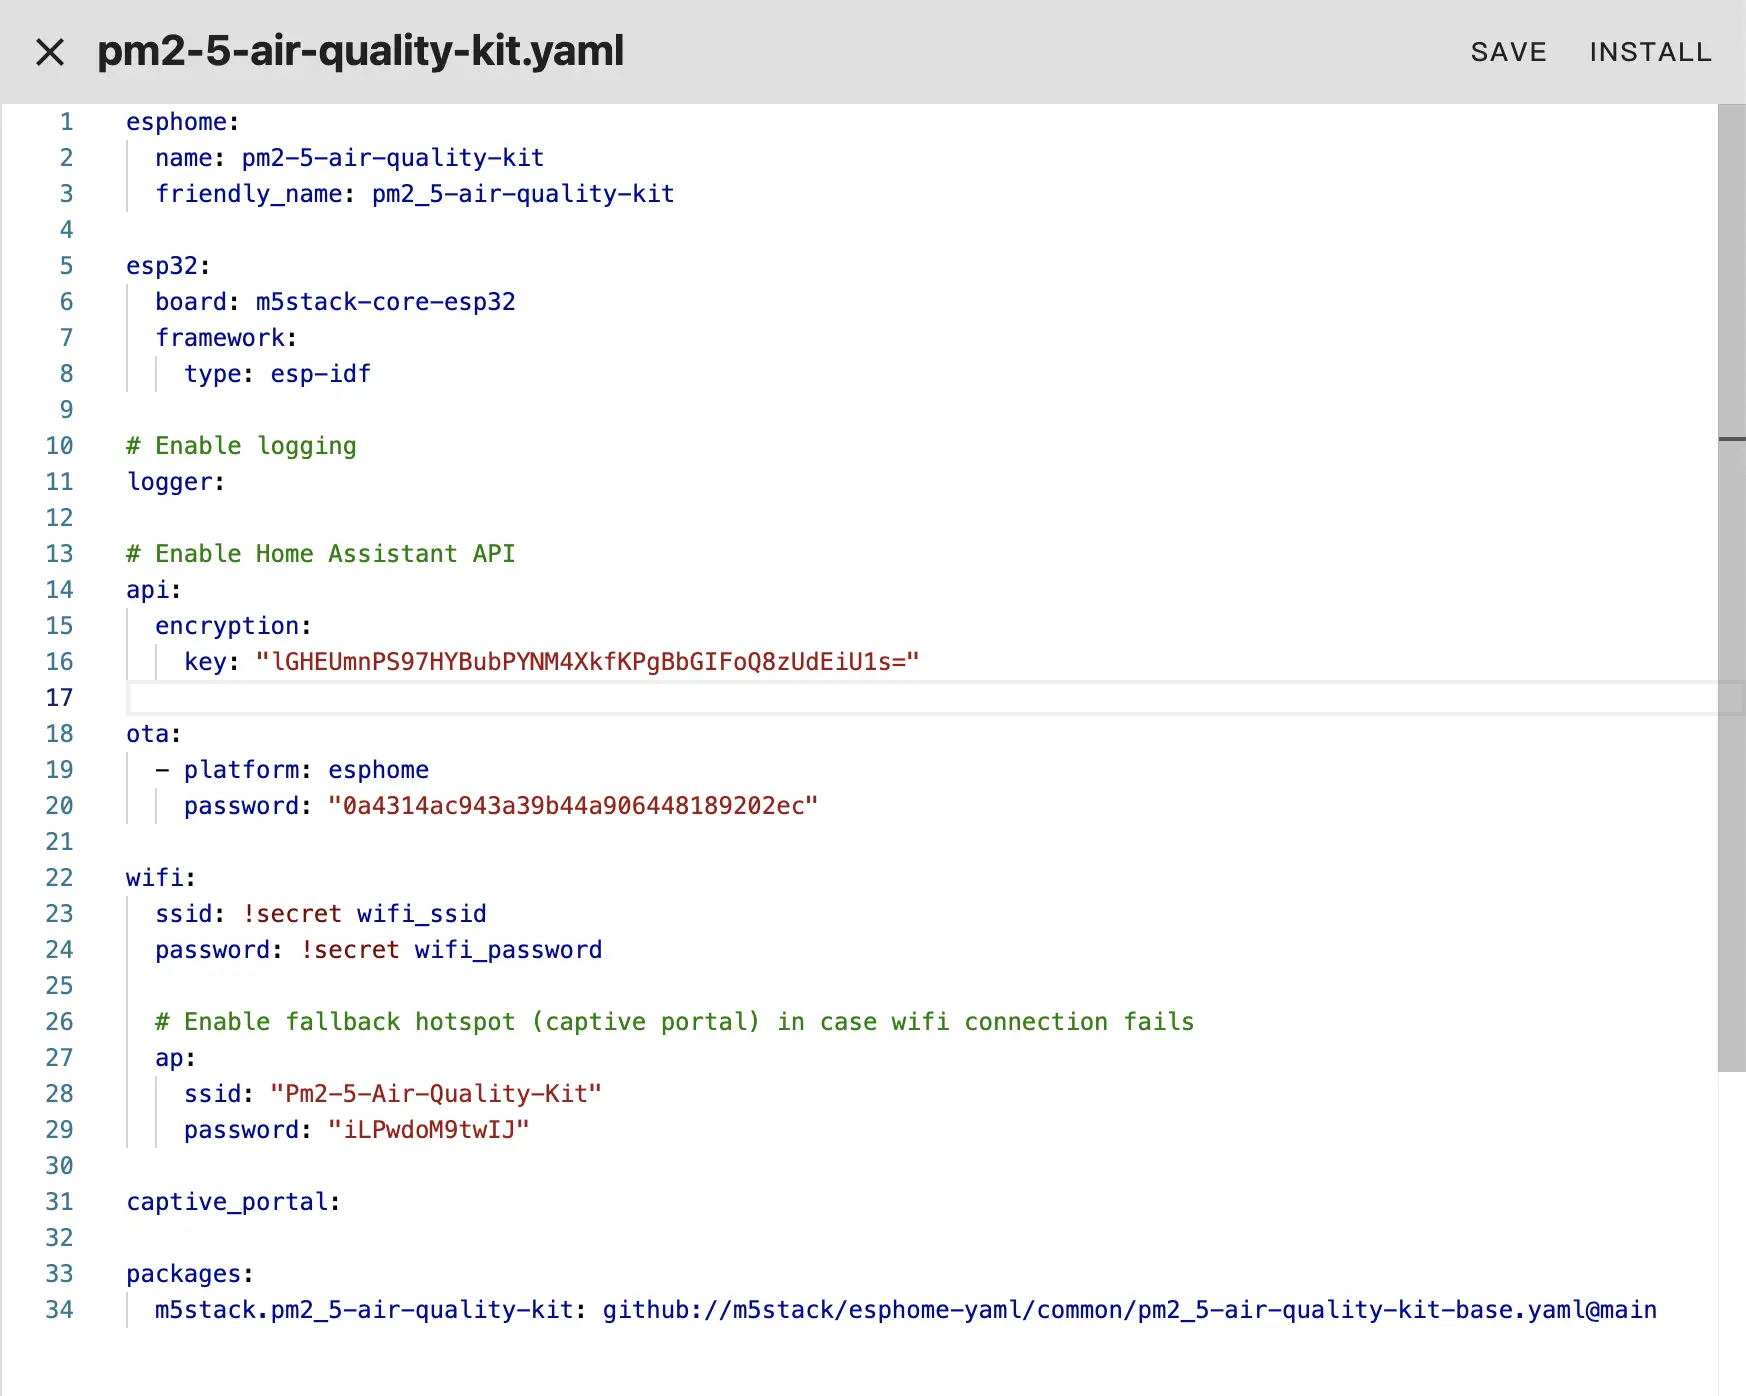Select line number 1 in gutter
This screenshot has height=1396, width=1746.
66,122
